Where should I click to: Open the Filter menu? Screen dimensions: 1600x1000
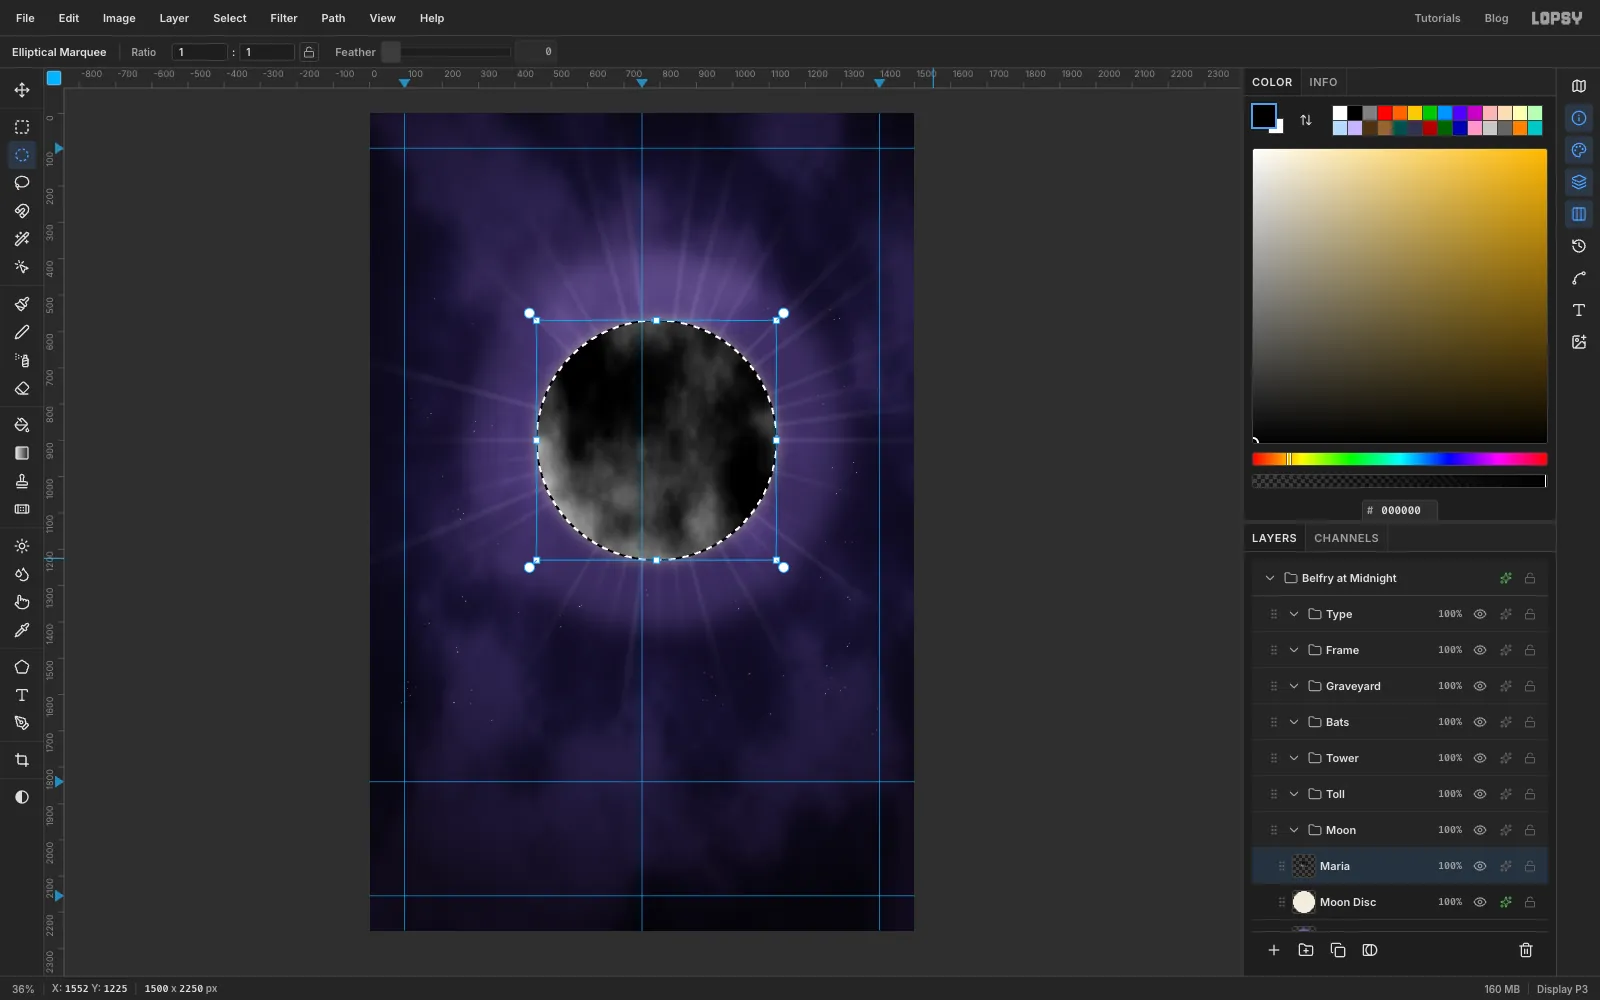pyautogui.click(x=284, y=18)
